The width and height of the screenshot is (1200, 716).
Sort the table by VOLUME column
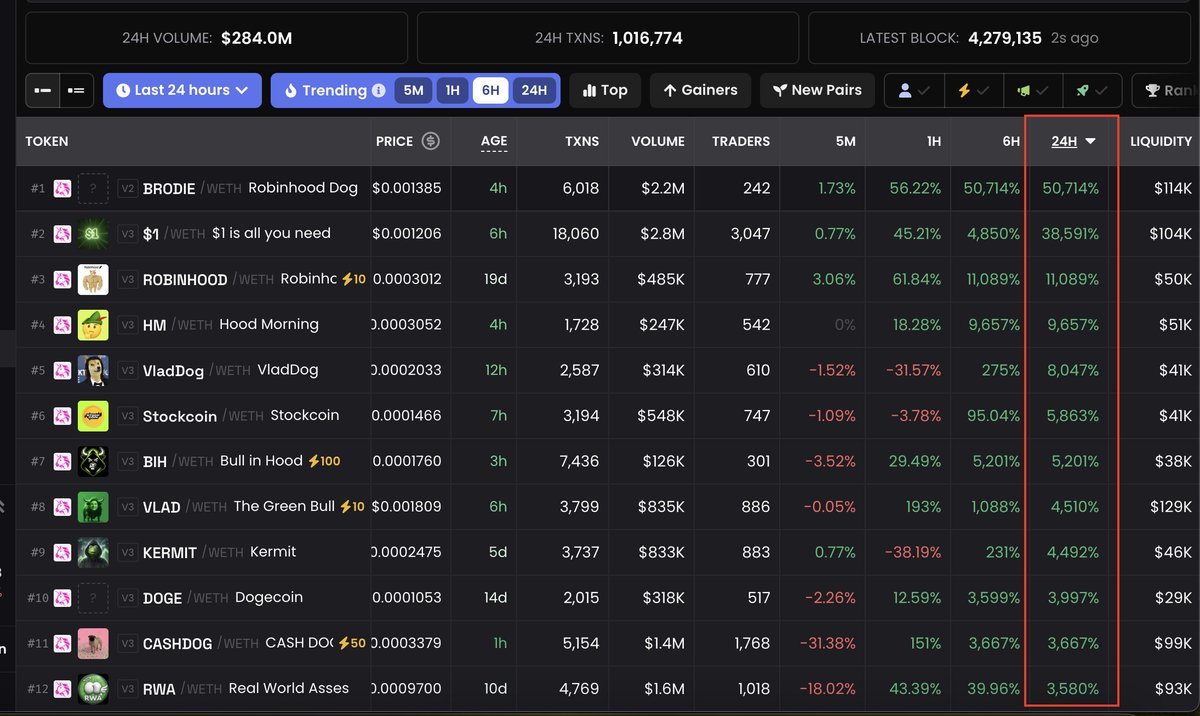pyautogui.click(x=658, y=141)
